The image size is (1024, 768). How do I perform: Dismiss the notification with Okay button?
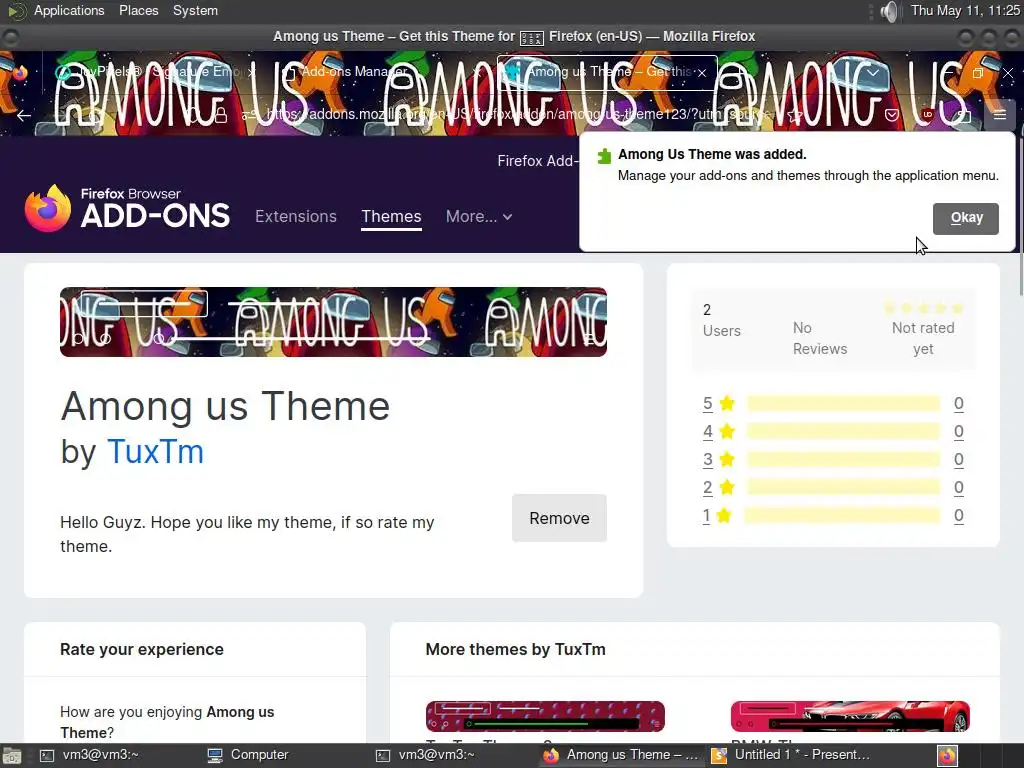coord(965,218)
